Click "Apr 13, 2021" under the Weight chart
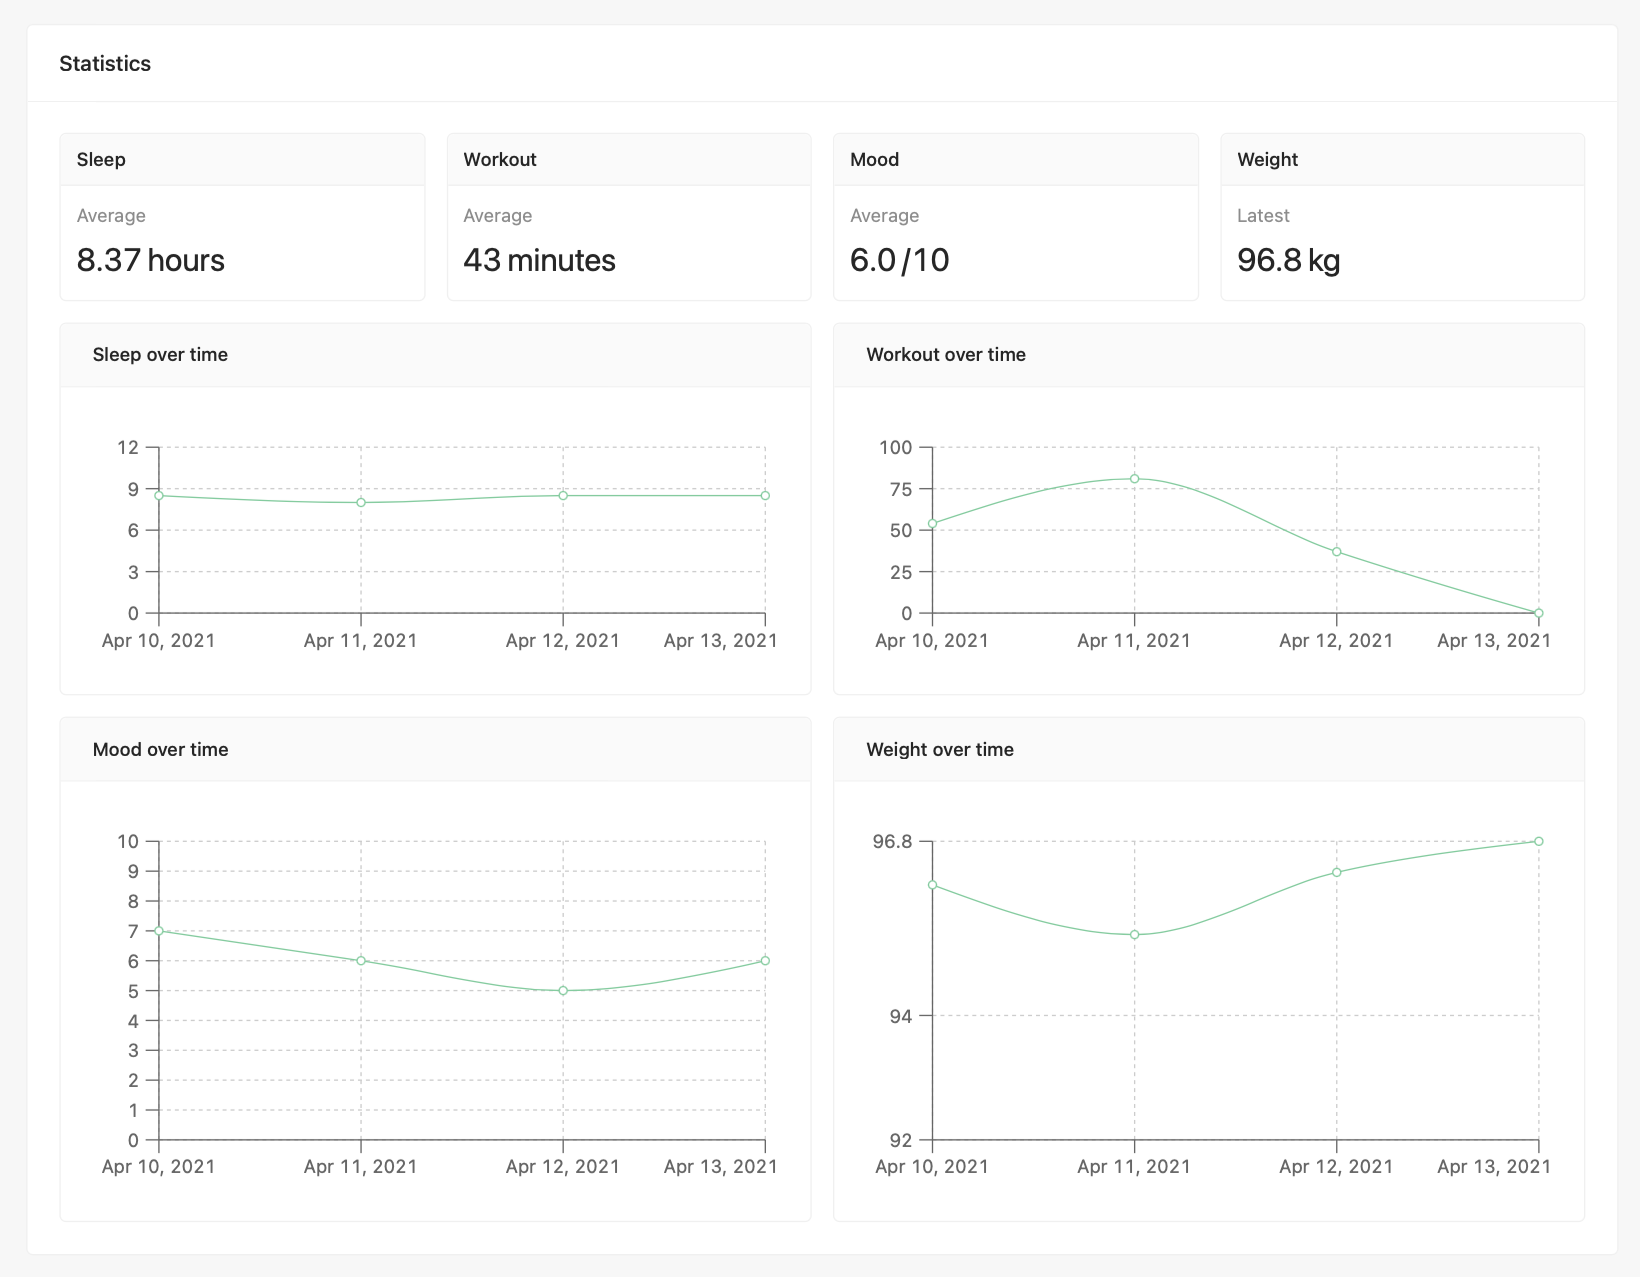Screen dimensions: 1640x1277 coord(1494,1166)
